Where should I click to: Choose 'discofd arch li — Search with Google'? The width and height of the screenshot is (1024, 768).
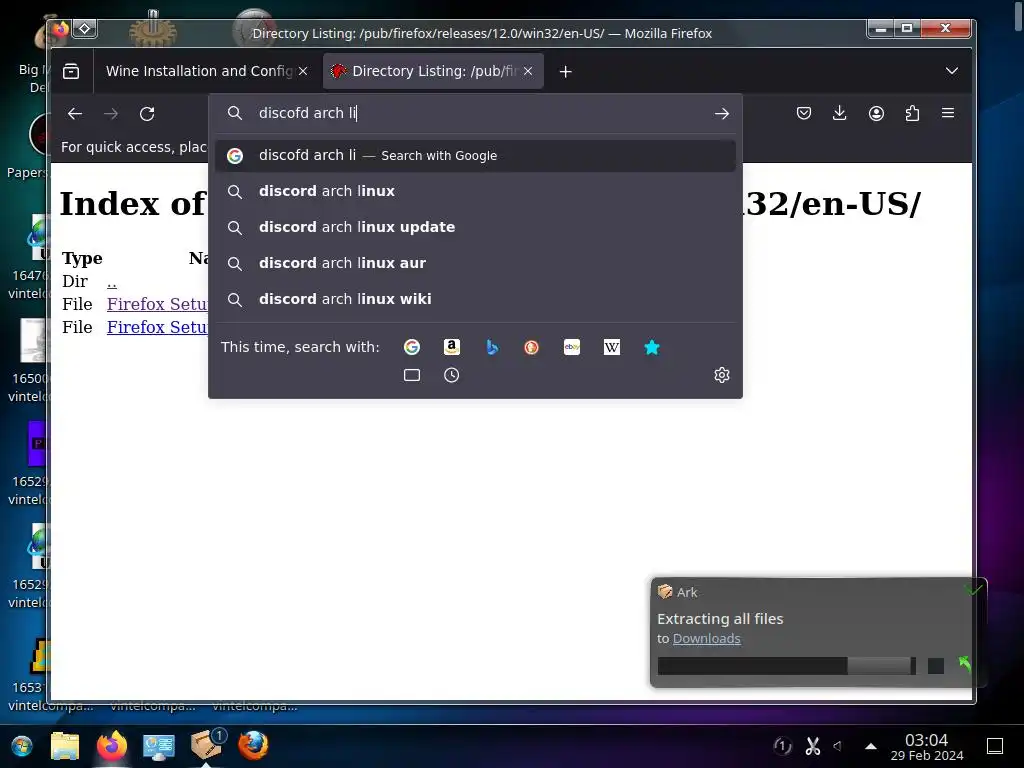coord(475,155)
